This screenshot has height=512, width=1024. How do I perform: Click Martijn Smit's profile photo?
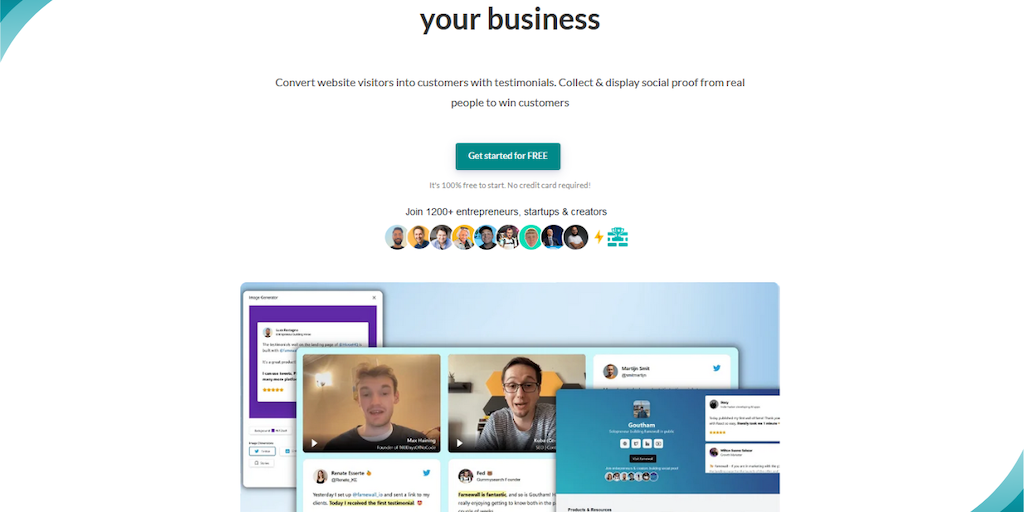pyautogui.click(x=611, y=372)
